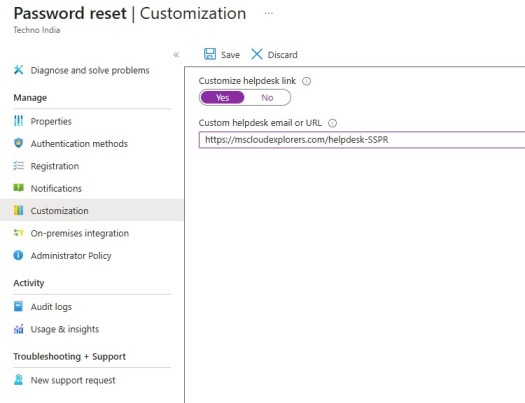Open Diagnose and solve problems page
The image size is (525, 403).
tap(91, 70)
